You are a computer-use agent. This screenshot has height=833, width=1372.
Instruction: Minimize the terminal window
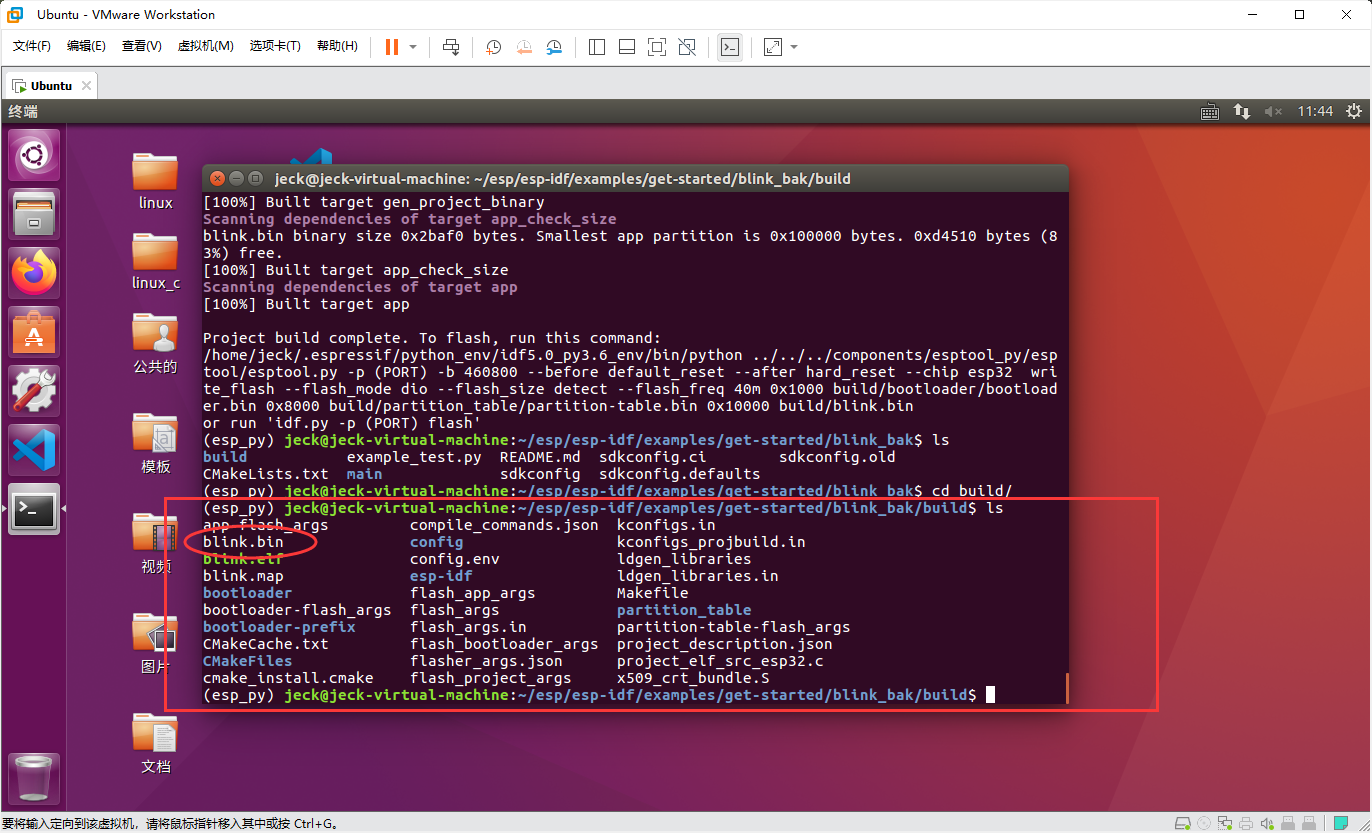(x=236, y=178)
